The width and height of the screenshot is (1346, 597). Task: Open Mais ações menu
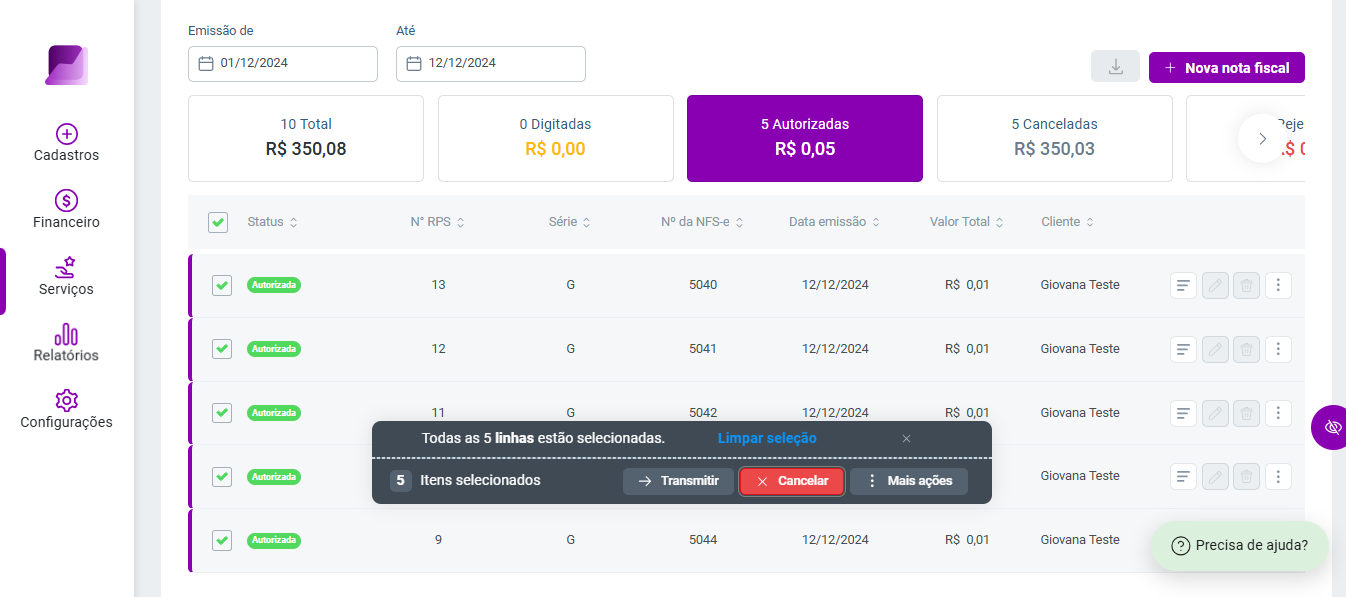click(x=909, y=481)
